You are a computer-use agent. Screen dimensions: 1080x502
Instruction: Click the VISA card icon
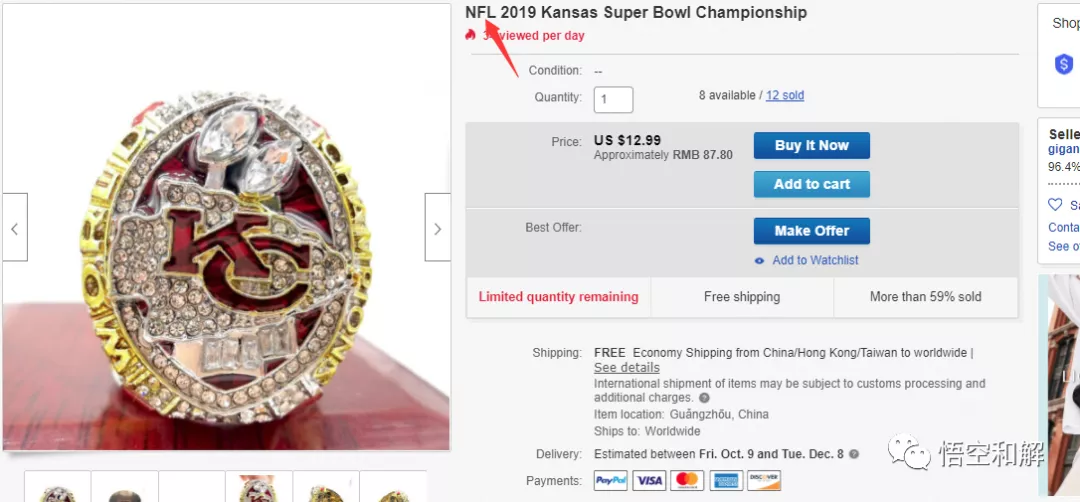click(649, 481)
